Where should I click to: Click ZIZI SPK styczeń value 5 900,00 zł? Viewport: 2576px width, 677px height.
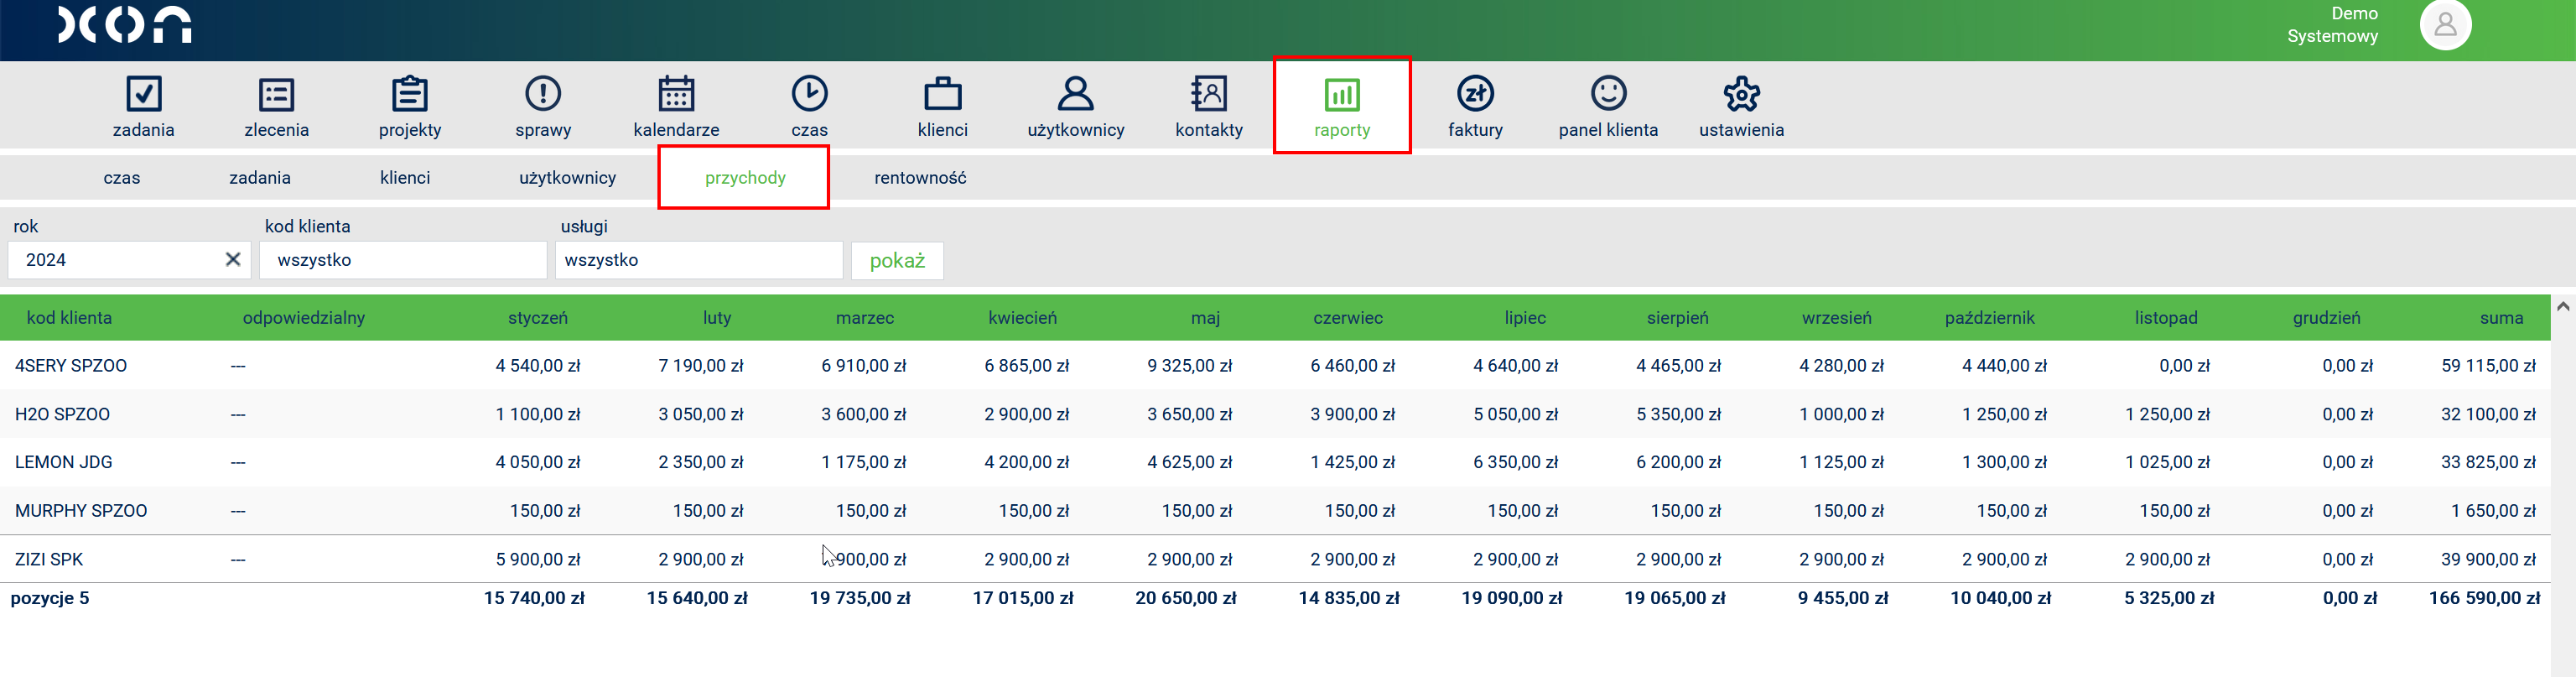click(538, 559)
